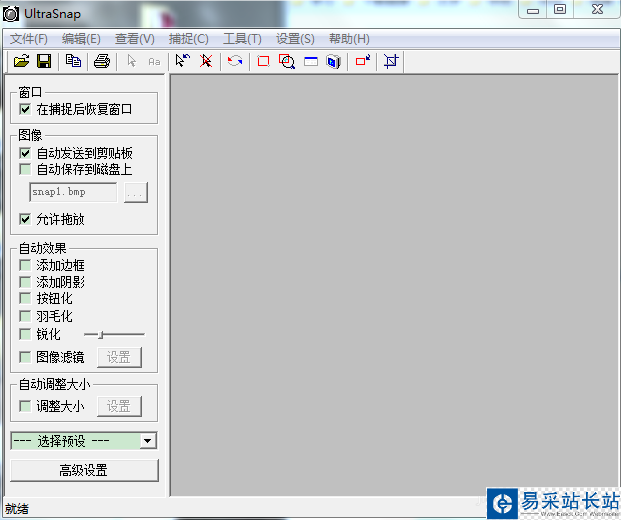Enable 自动保存到磁盘上 checkbox
The image size is (621, 520).
coord(25,169)
